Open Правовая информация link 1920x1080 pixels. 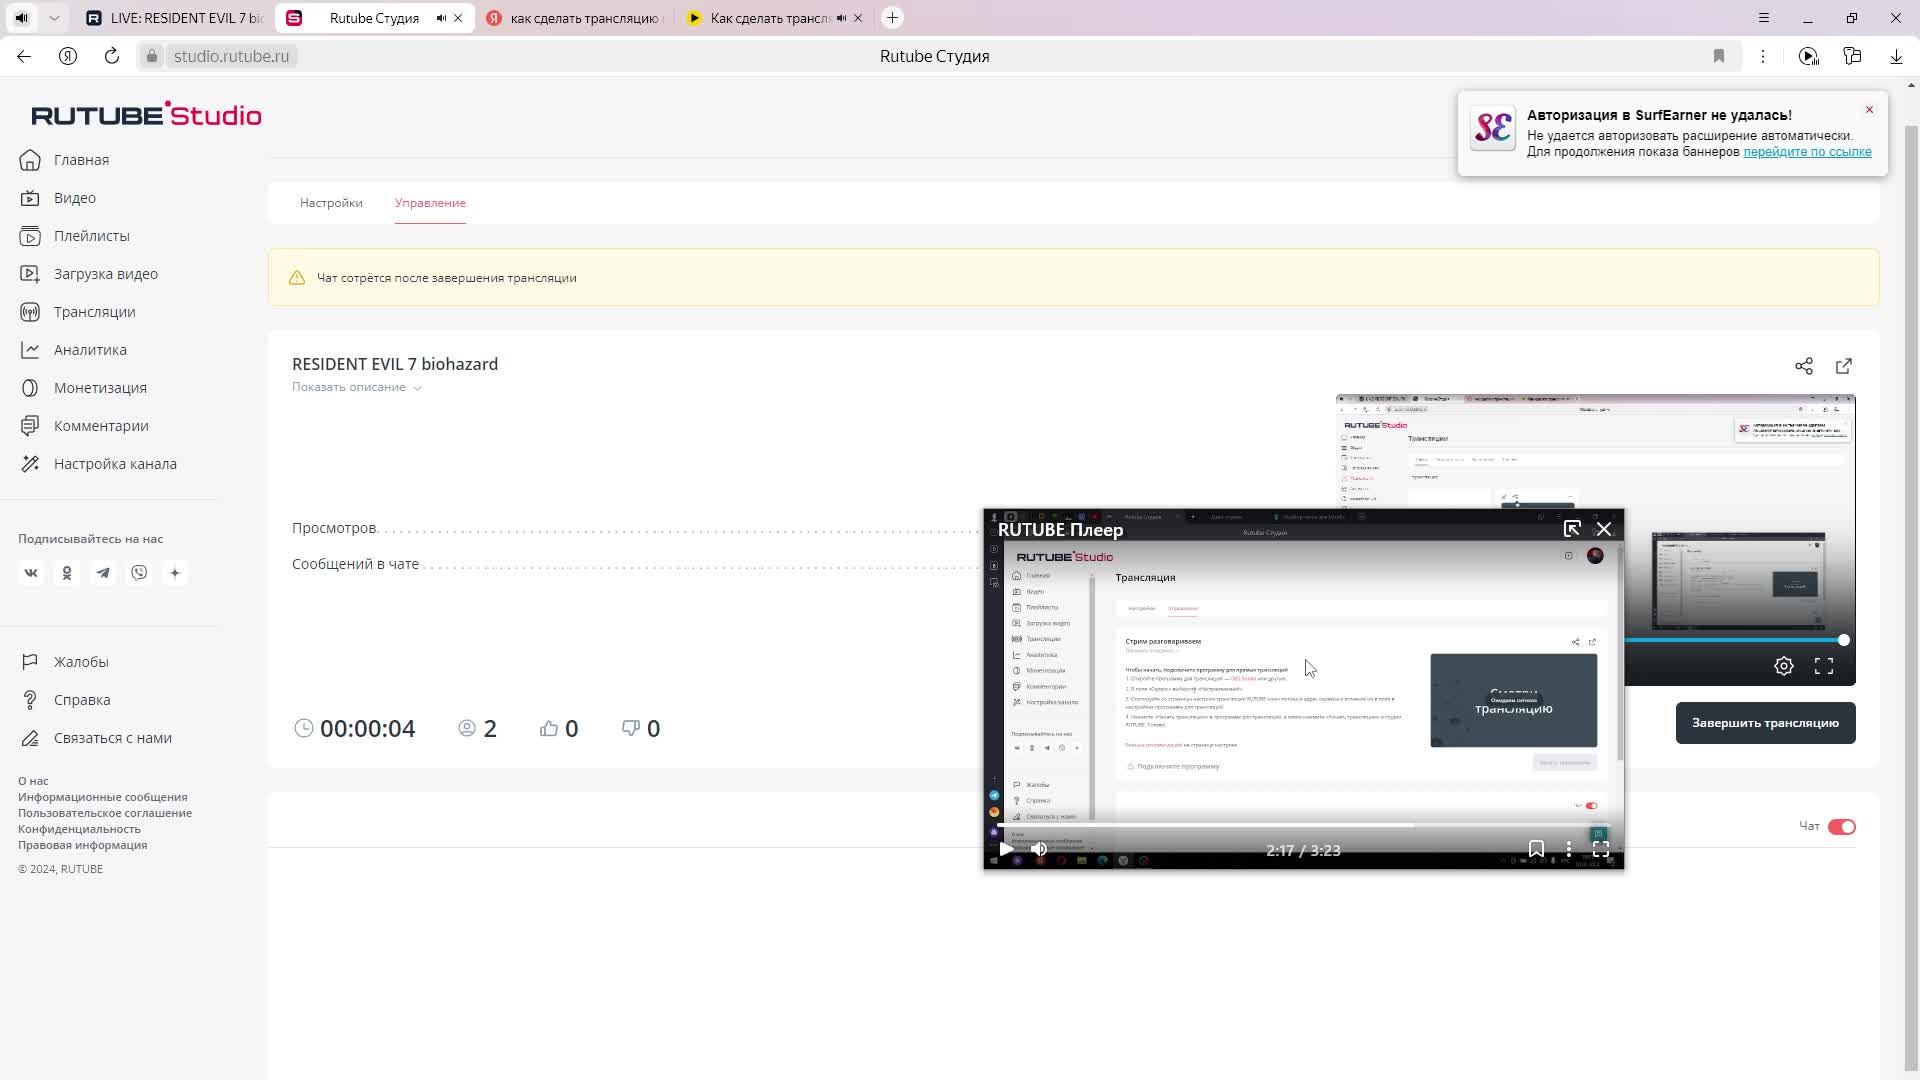pos(82,845)
